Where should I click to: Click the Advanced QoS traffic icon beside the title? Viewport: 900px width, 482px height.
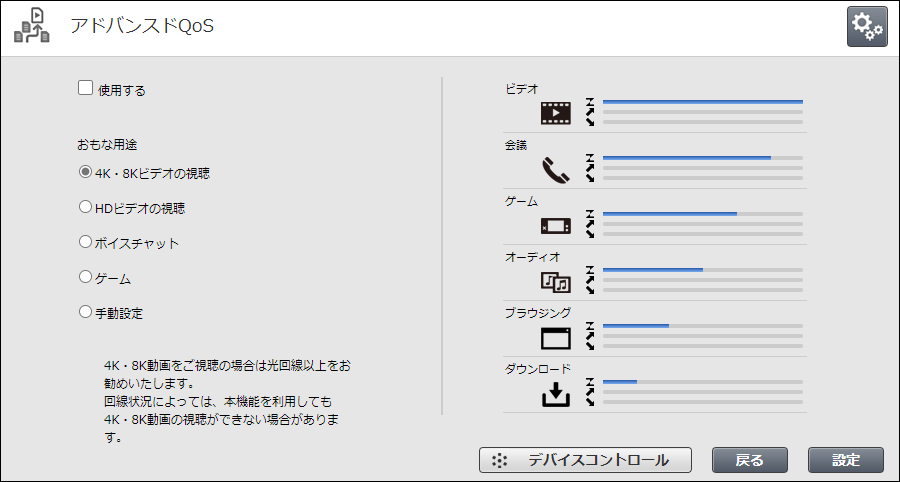click(x=32, y=26)
